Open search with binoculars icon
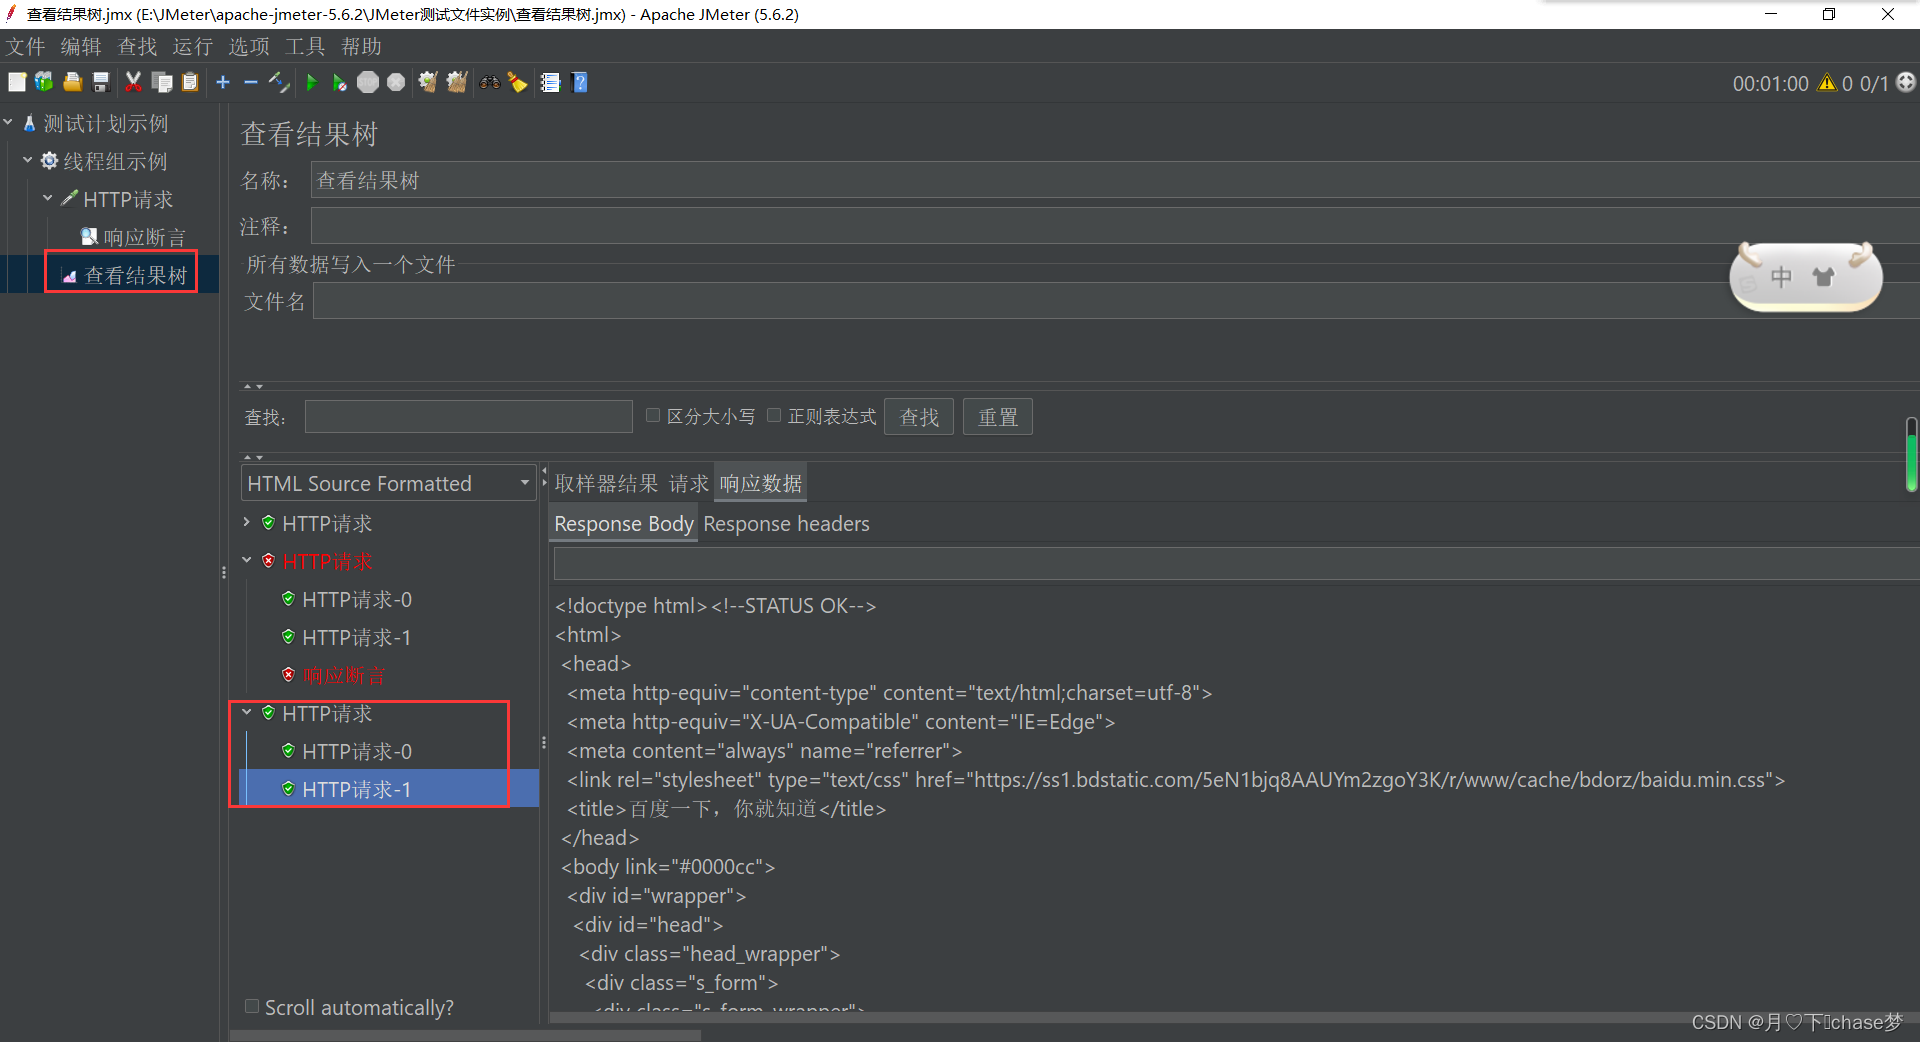Viewport: 1920px width, 1042px height. 489,82
